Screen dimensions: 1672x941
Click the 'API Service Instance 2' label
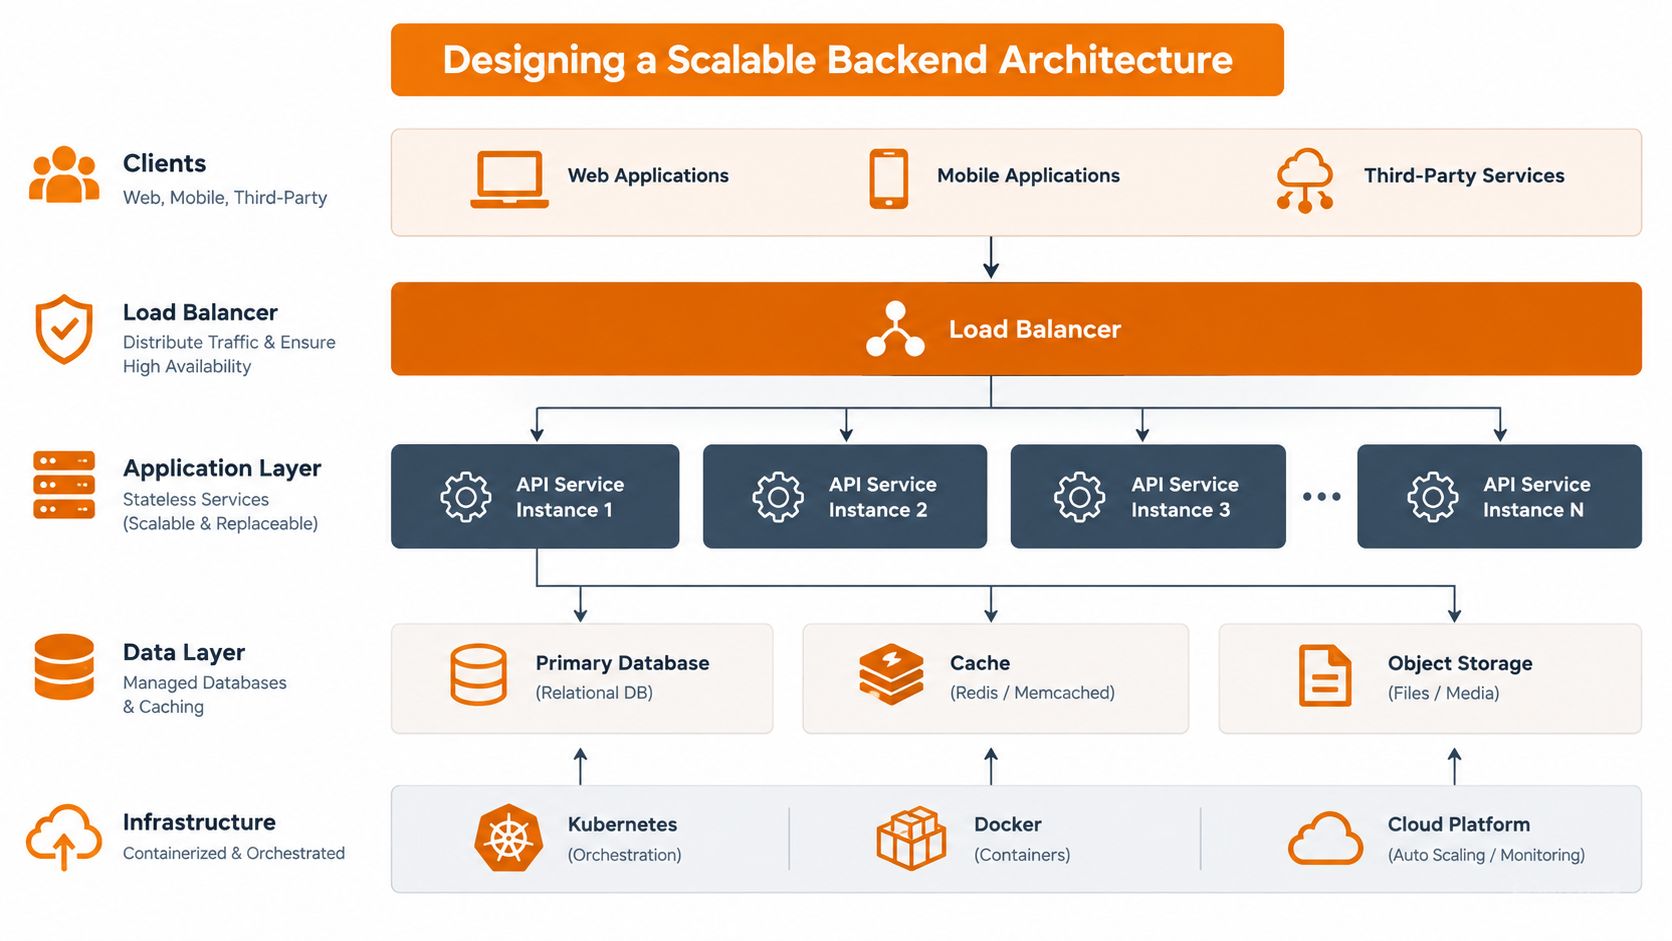pyautogui.click(x=883, y=497)
